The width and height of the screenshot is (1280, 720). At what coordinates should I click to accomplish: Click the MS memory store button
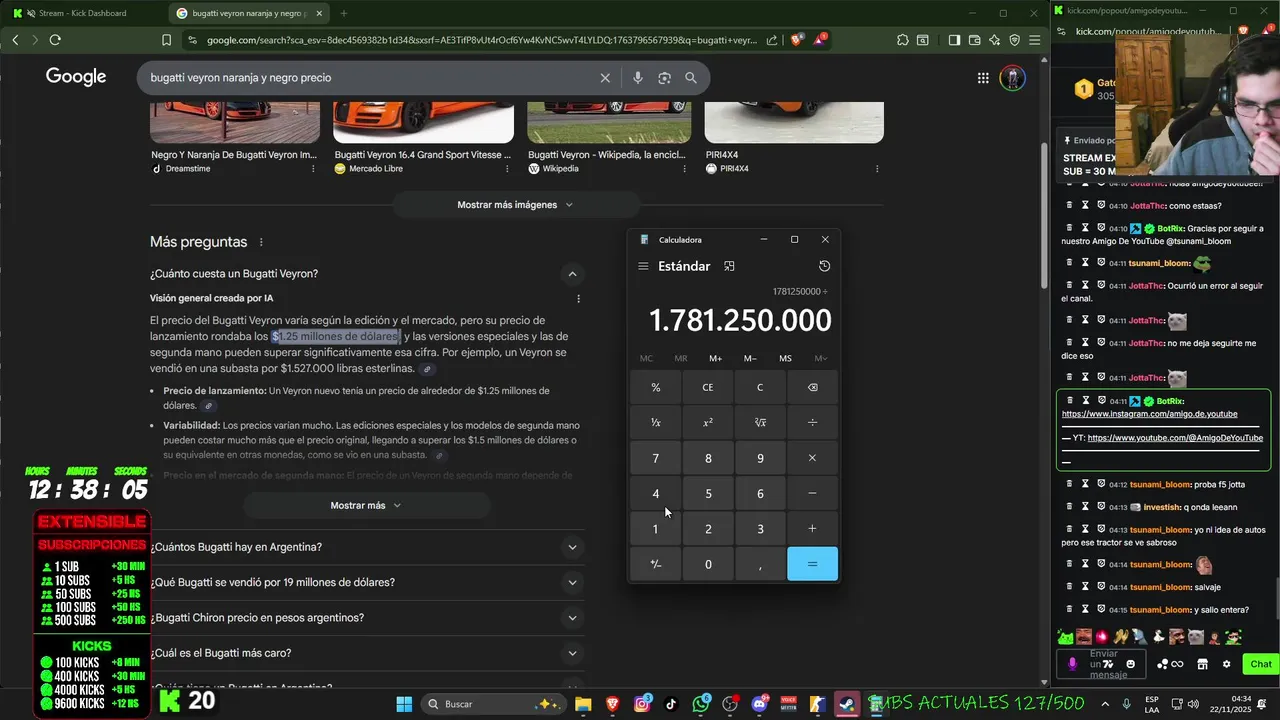[785, 358]
